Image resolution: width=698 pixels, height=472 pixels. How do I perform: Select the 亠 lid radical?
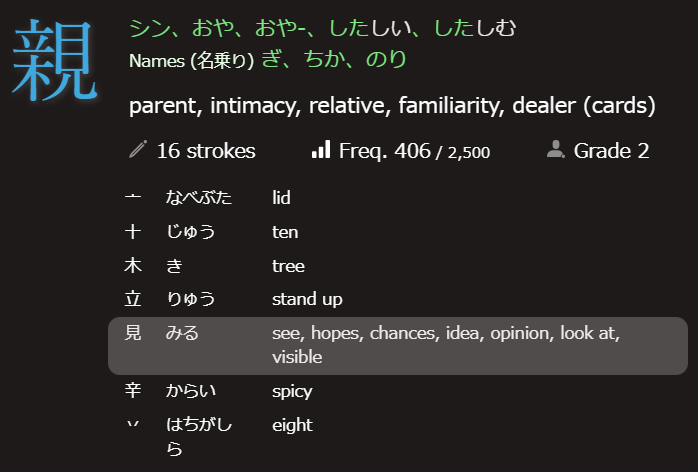(x=132, y=198)
